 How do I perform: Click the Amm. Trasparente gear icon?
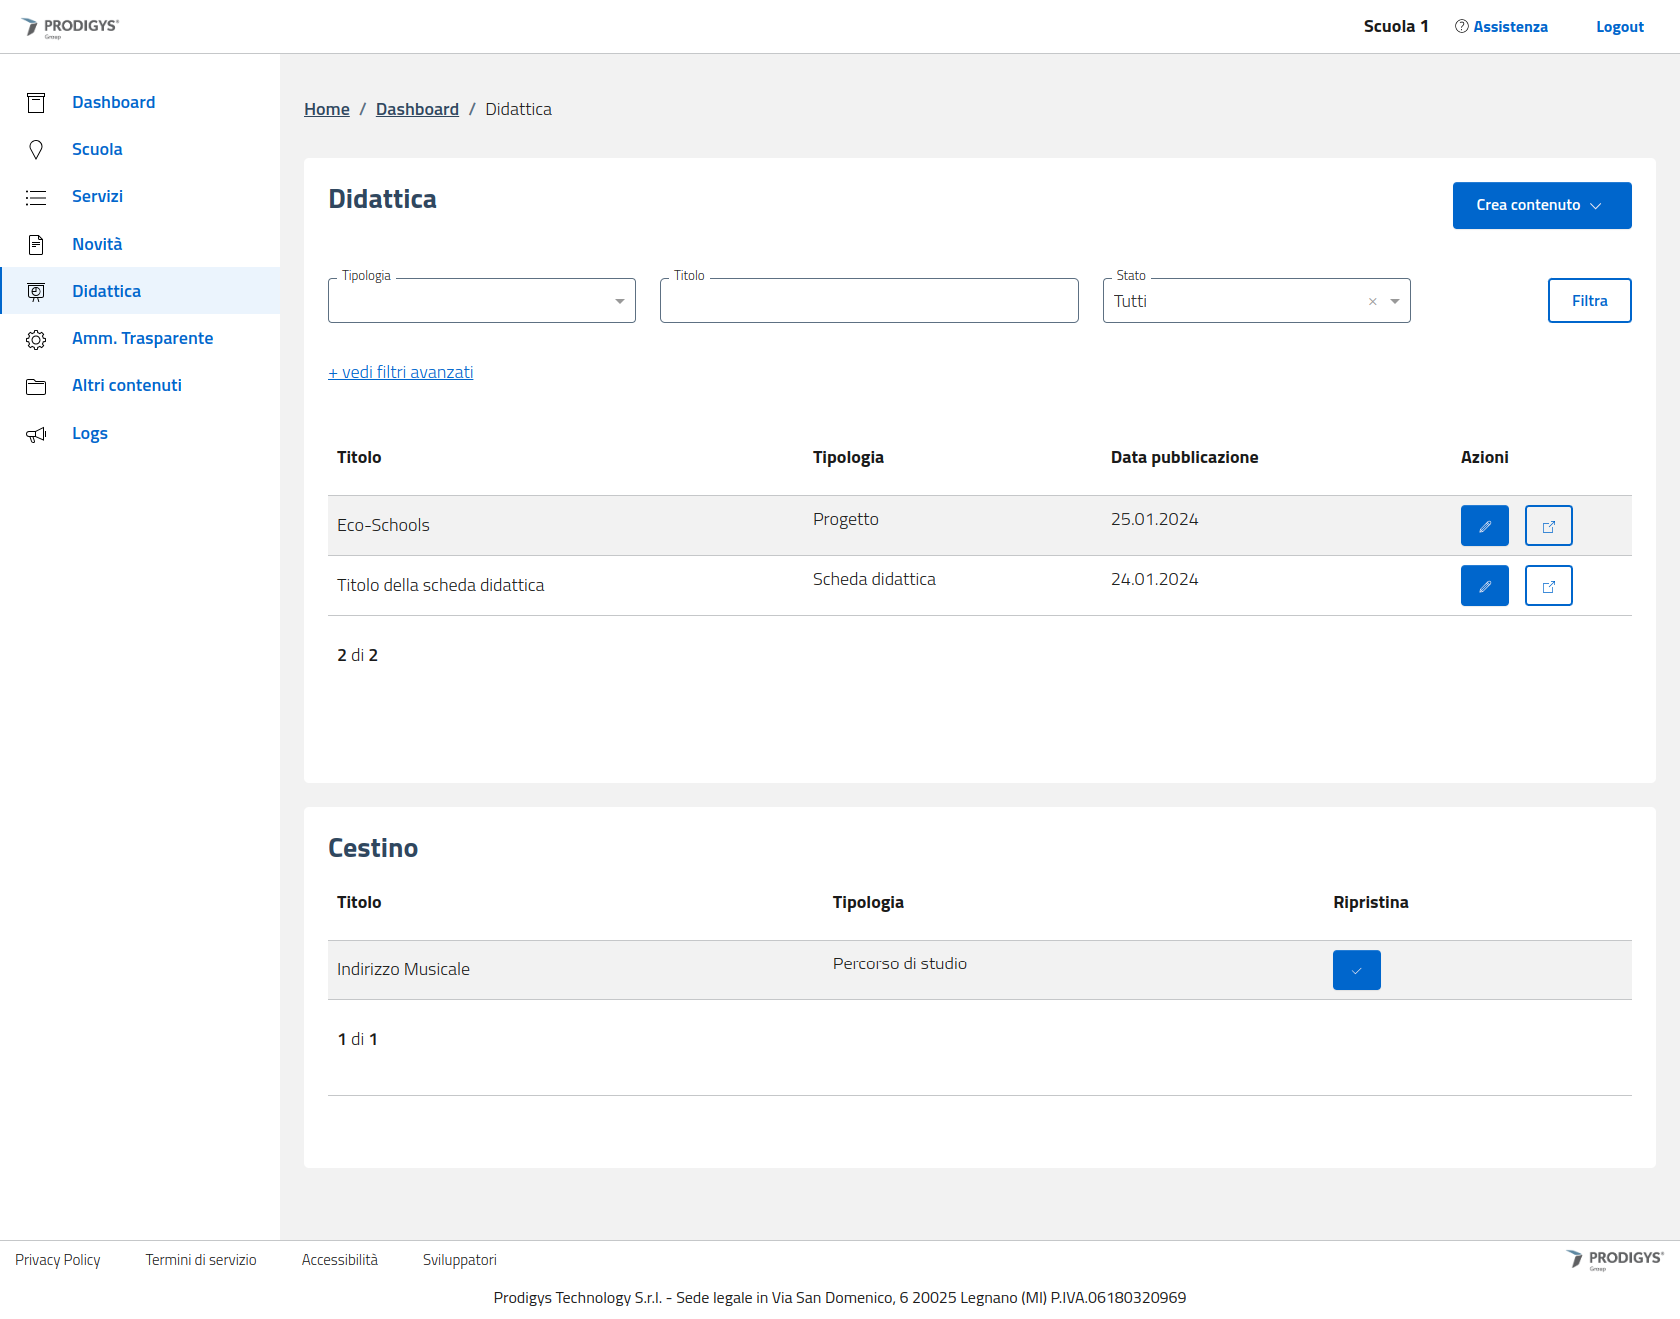pos(36,339)
